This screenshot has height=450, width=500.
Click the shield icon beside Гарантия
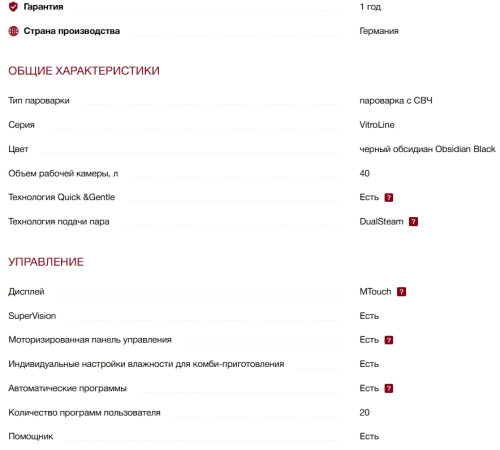click(13, 6)
